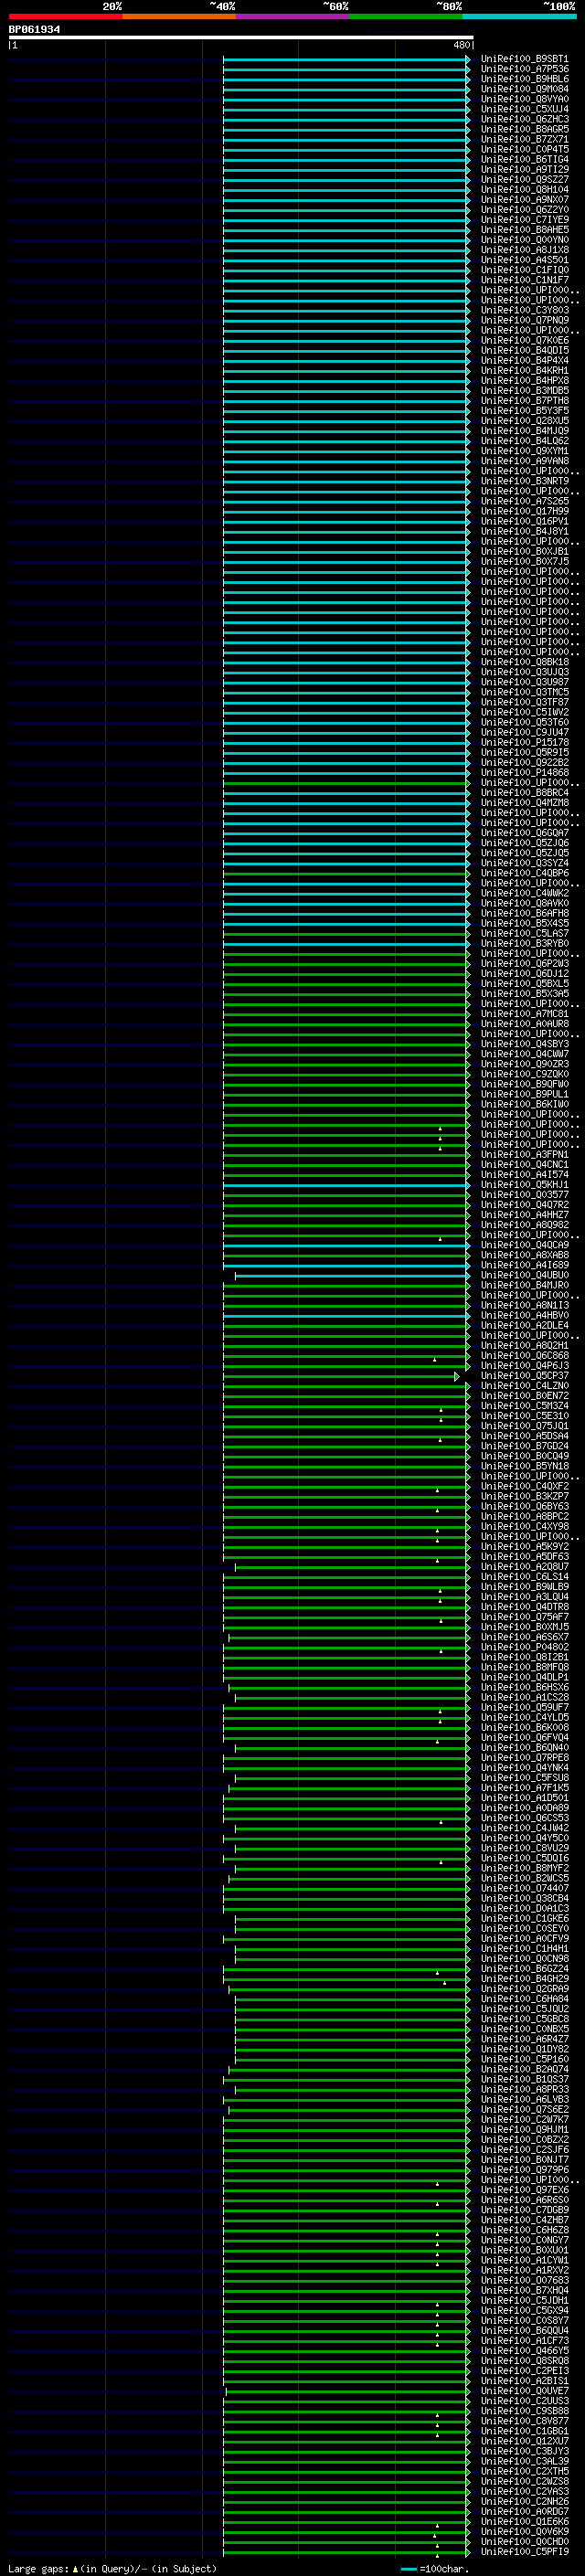The height and width of the screenshot is (2576, 585).
Task: Select hit label UniRef100_B4P4X4
Action: [524, 360]
